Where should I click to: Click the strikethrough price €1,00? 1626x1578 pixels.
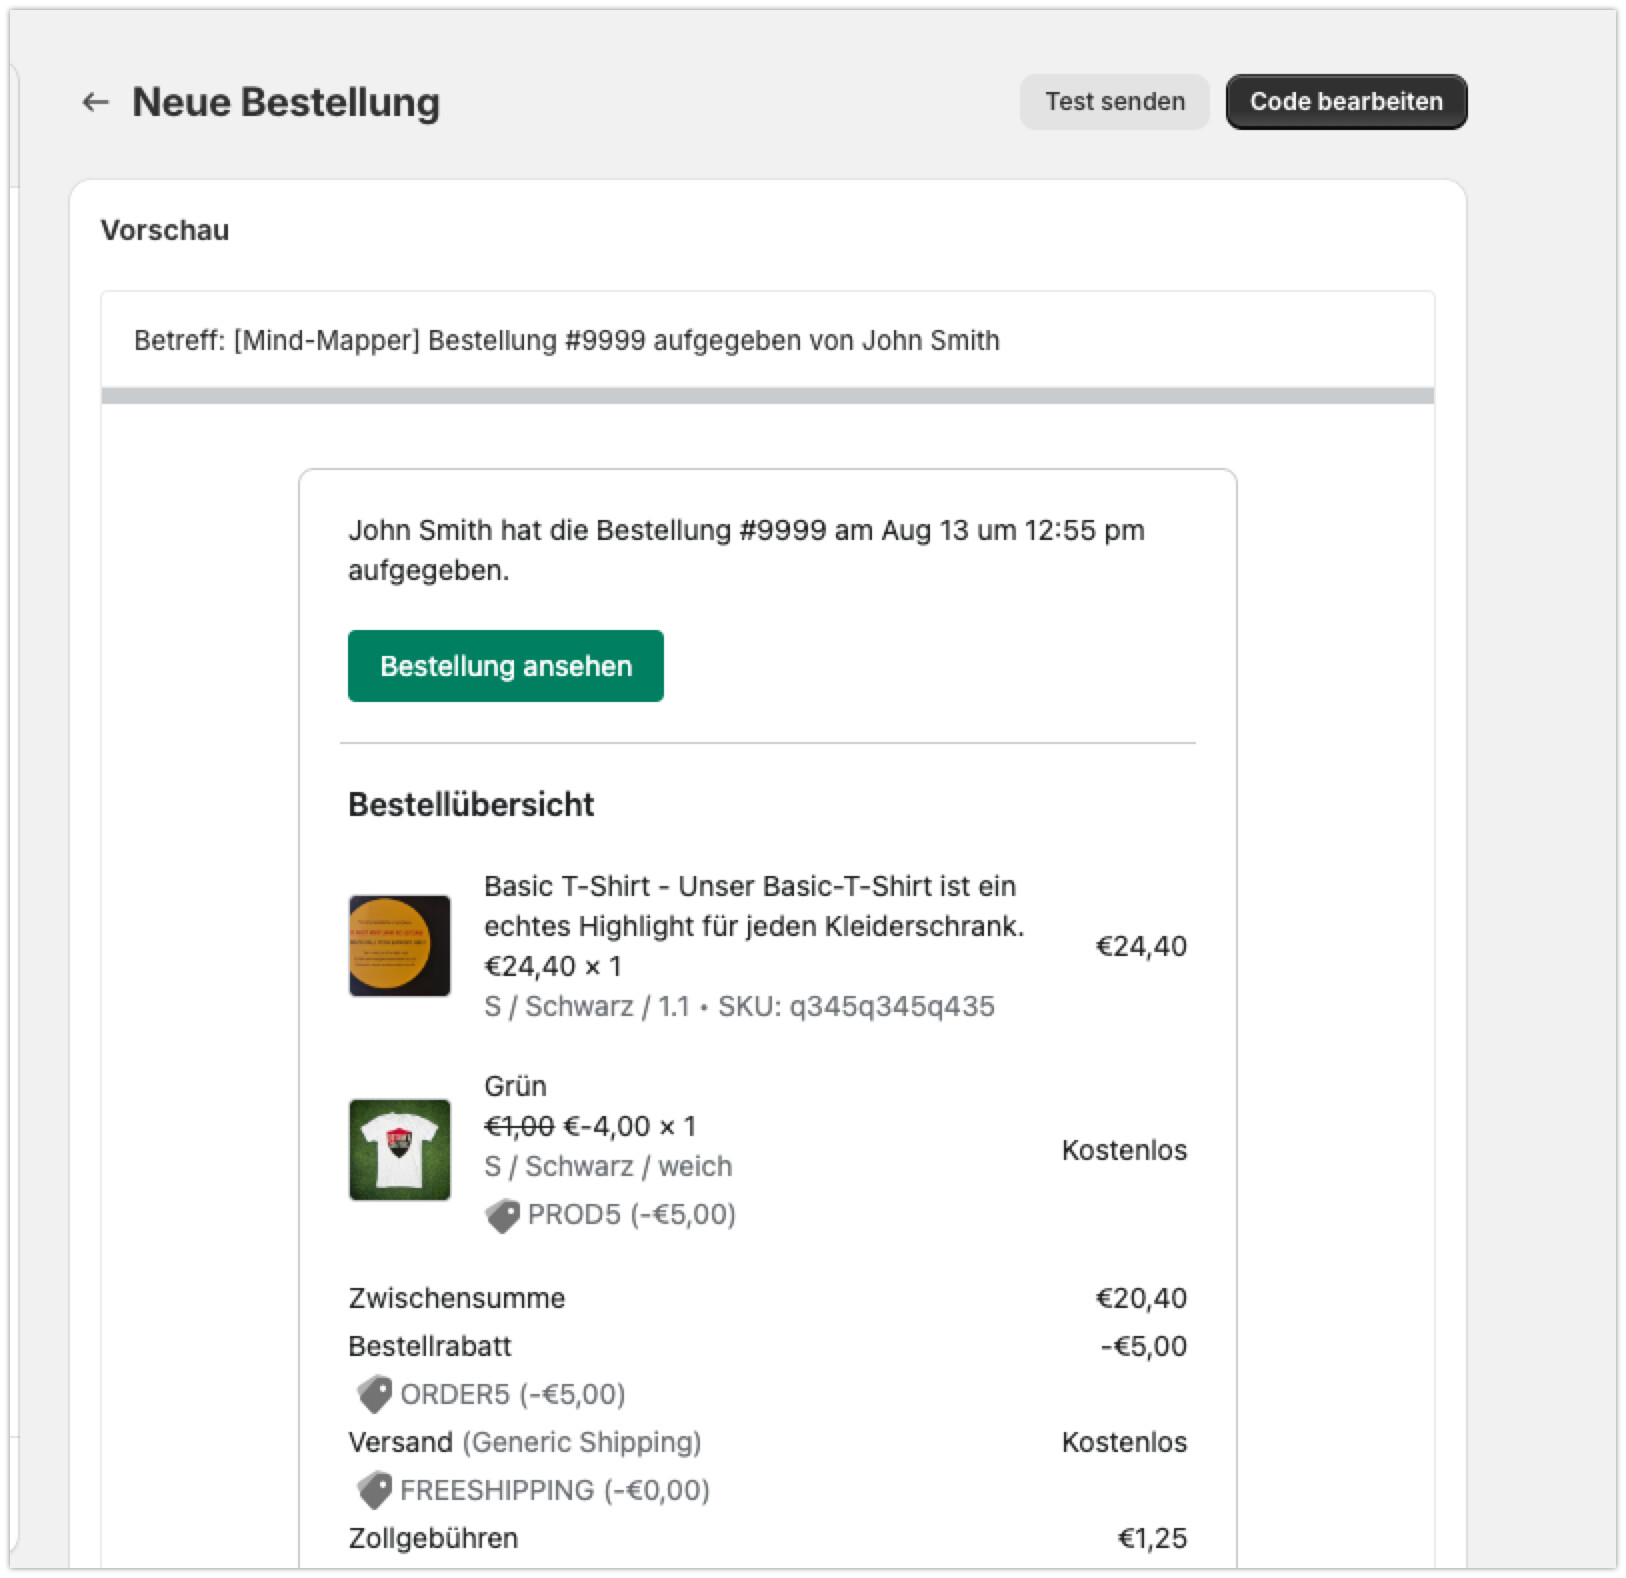518,1126
